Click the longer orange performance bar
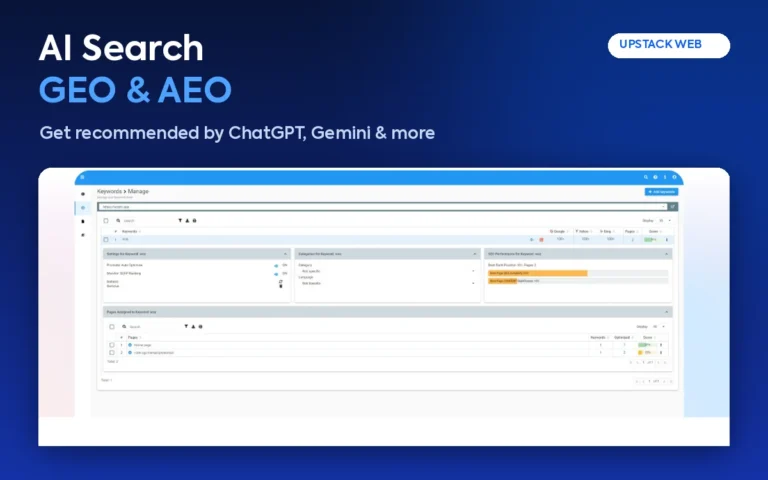The height and width of the screenshot is (480, 768). pos(538,273)
